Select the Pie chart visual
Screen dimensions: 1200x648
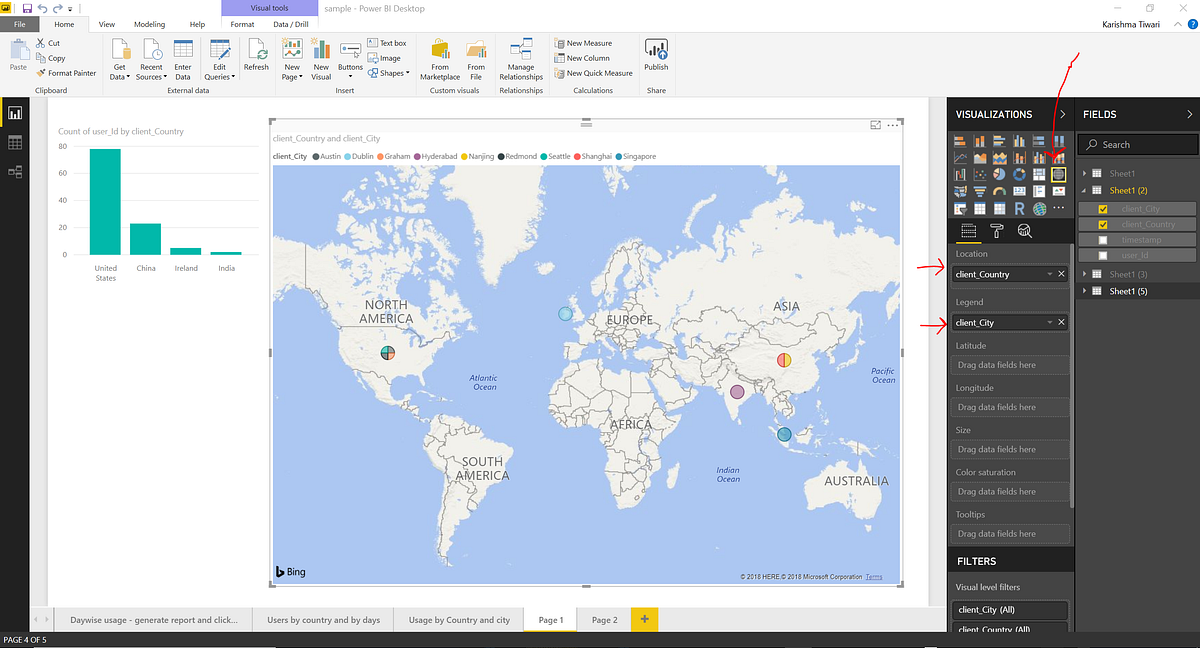coord(999,175)
